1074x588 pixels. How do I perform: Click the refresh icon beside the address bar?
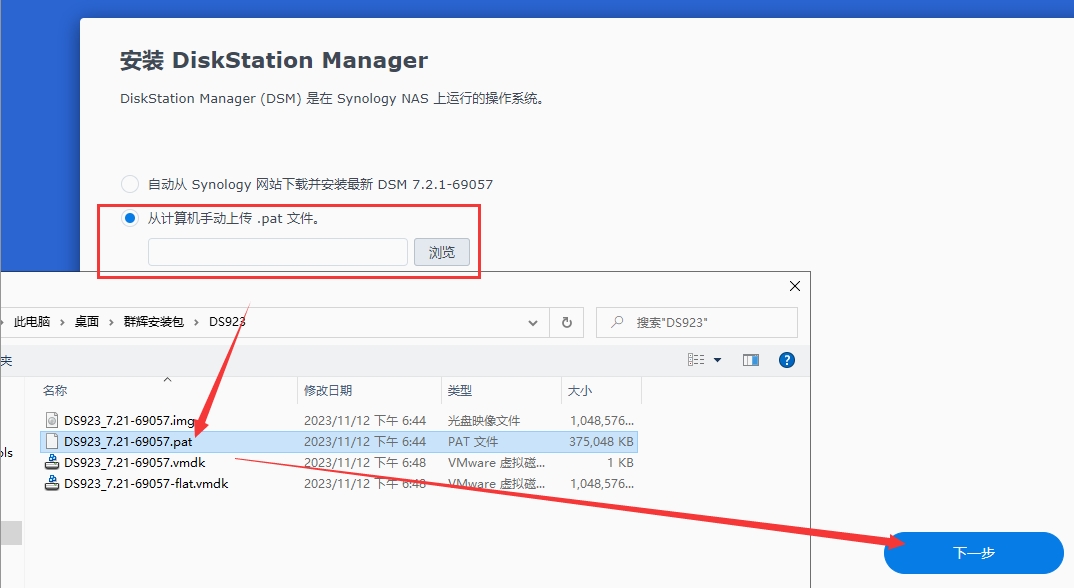[x=566, y=322]
